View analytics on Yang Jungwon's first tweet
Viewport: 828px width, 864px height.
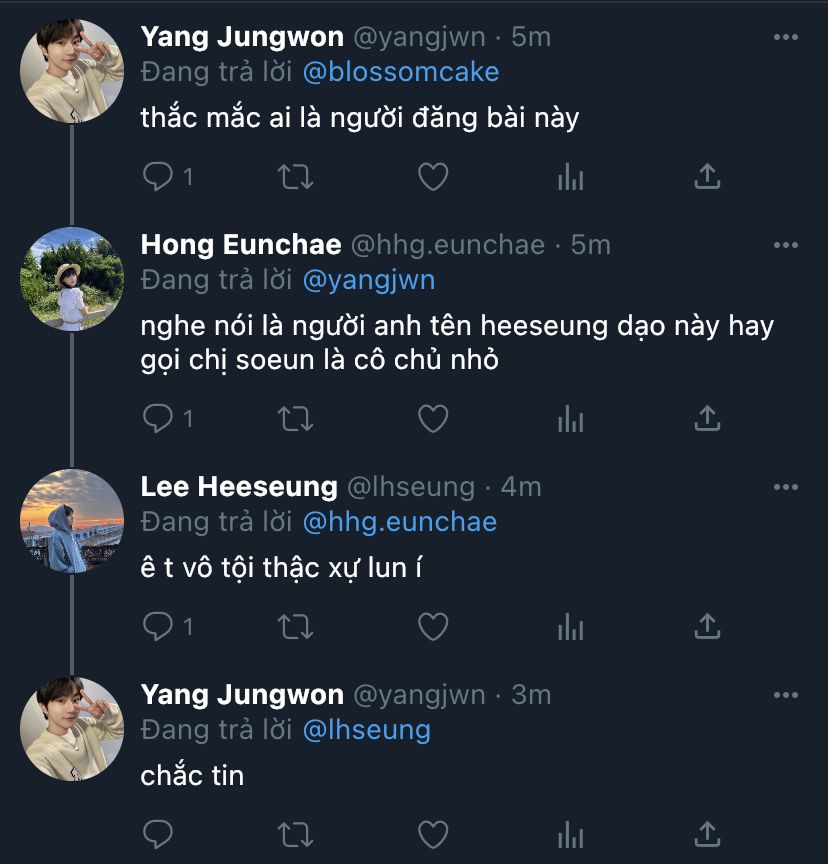point(570,177)
